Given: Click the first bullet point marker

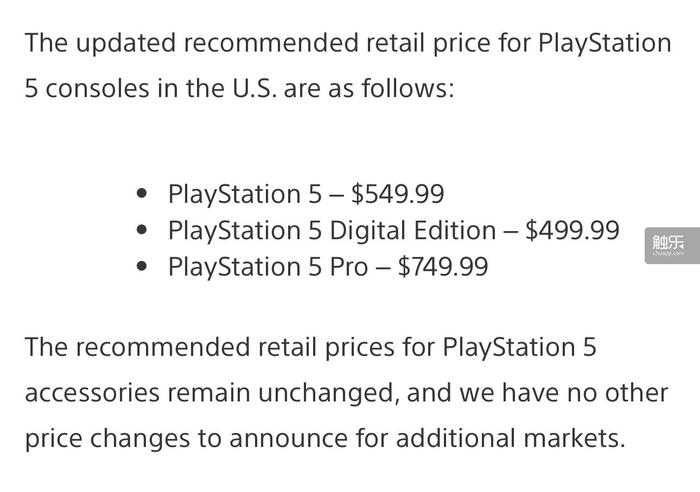Looking at the screenshot, I should point(142,193).
